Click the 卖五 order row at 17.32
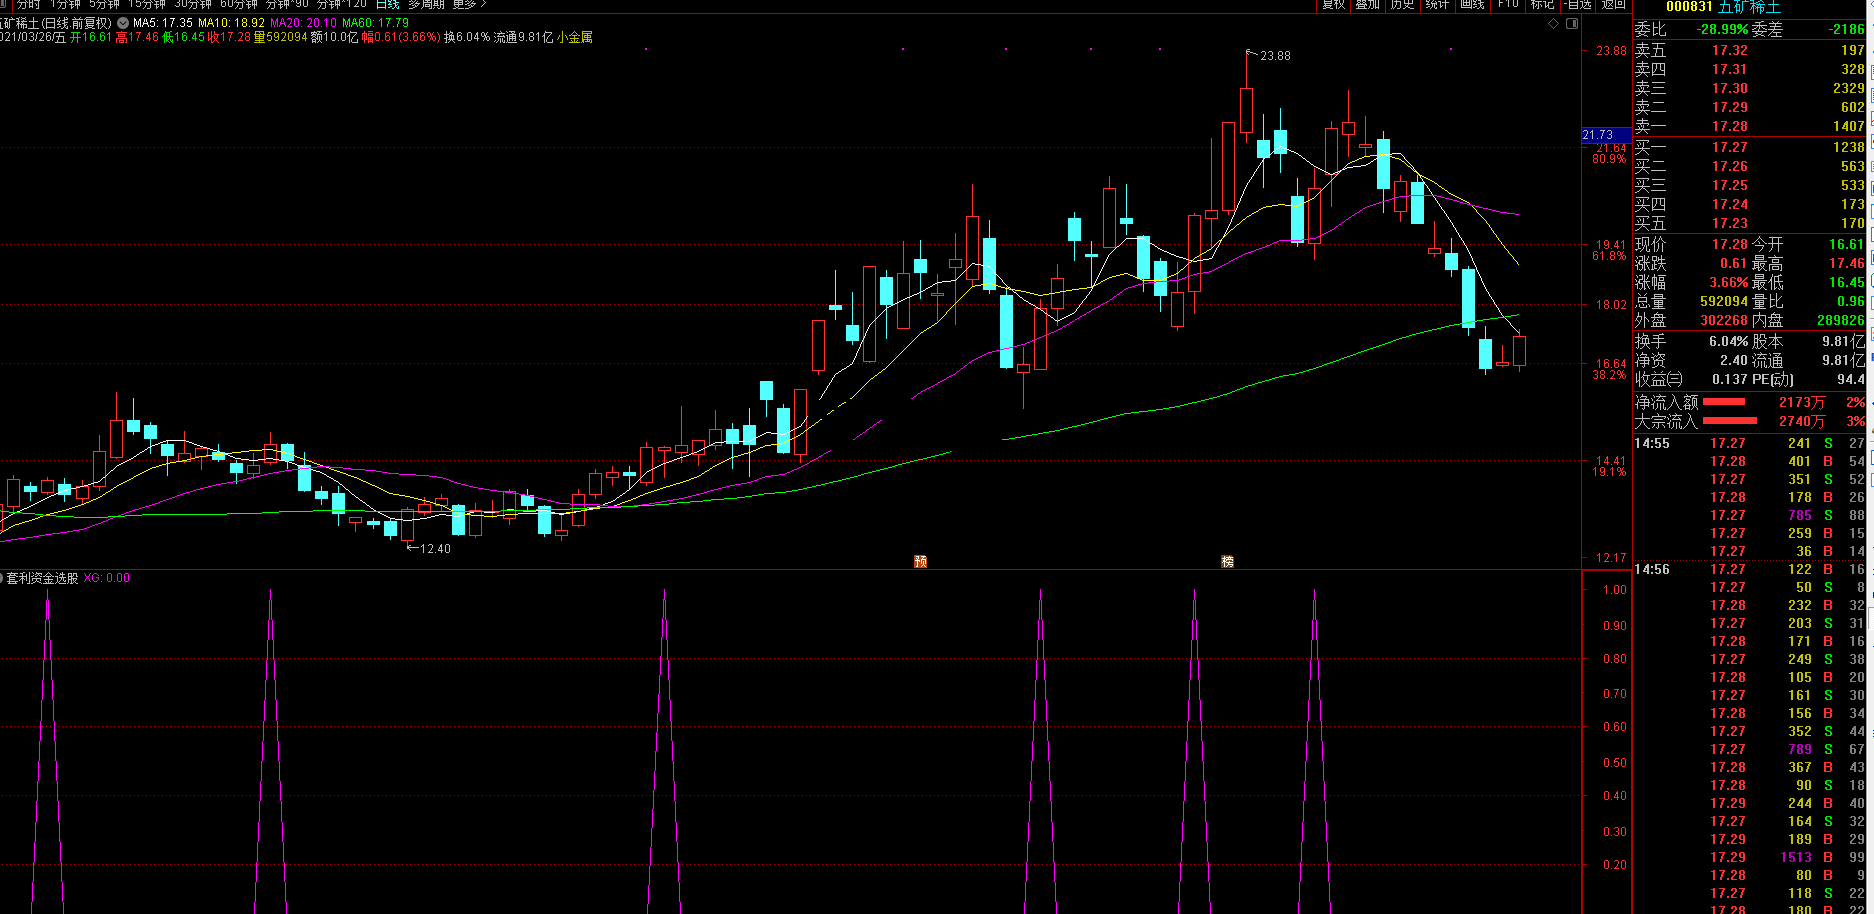1874x914 pixels. pyautogui.click(x=1749, y=50)
